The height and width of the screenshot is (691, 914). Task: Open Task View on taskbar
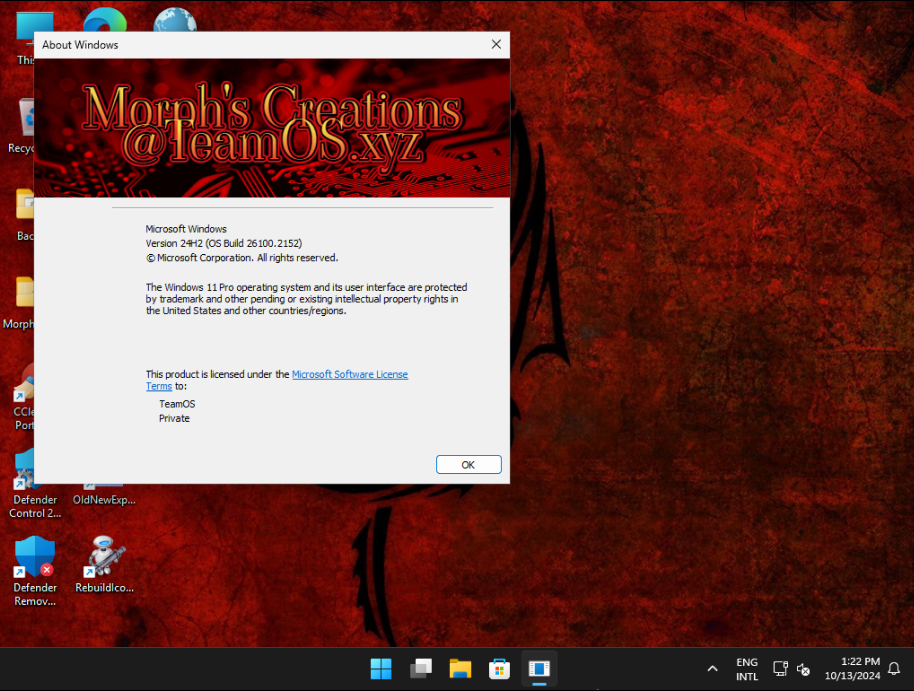tap(421, 669)
